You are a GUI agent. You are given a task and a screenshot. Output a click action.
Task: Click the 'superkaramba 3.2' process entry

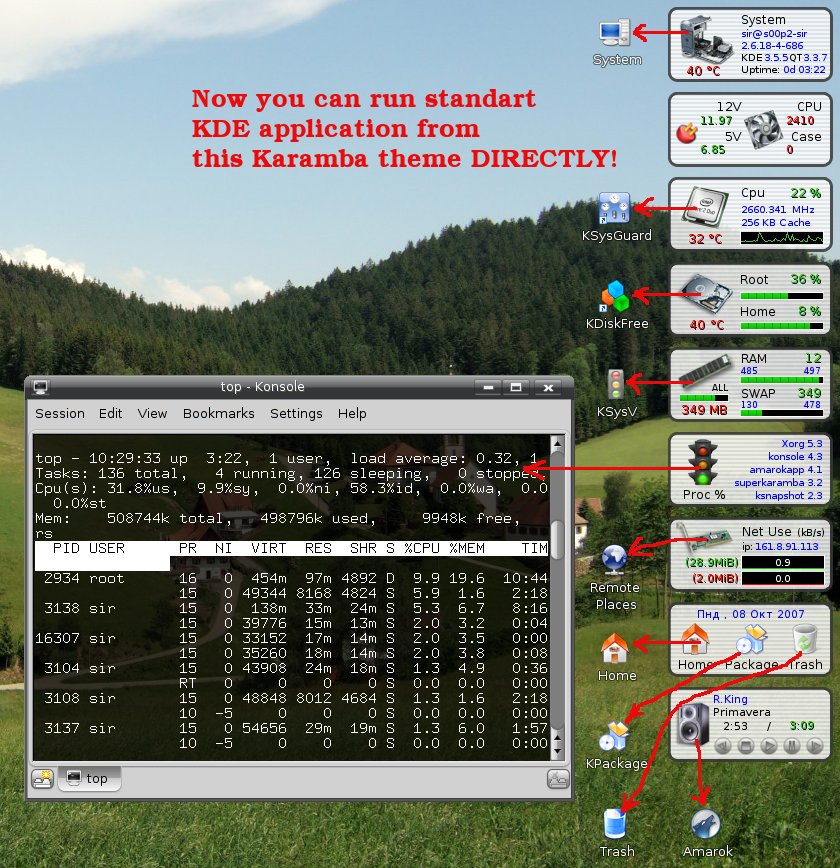(779, 482)
